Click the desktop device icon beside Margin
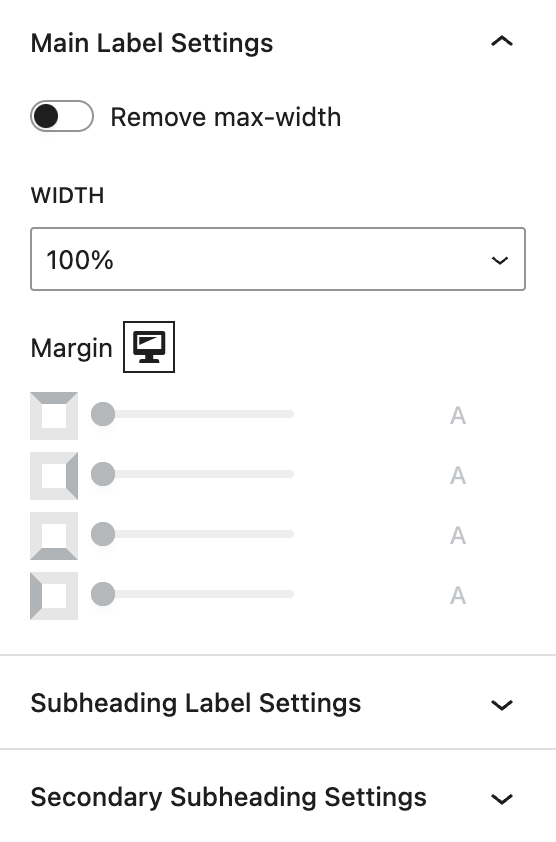The image size is (556, 842). [149, 347]
